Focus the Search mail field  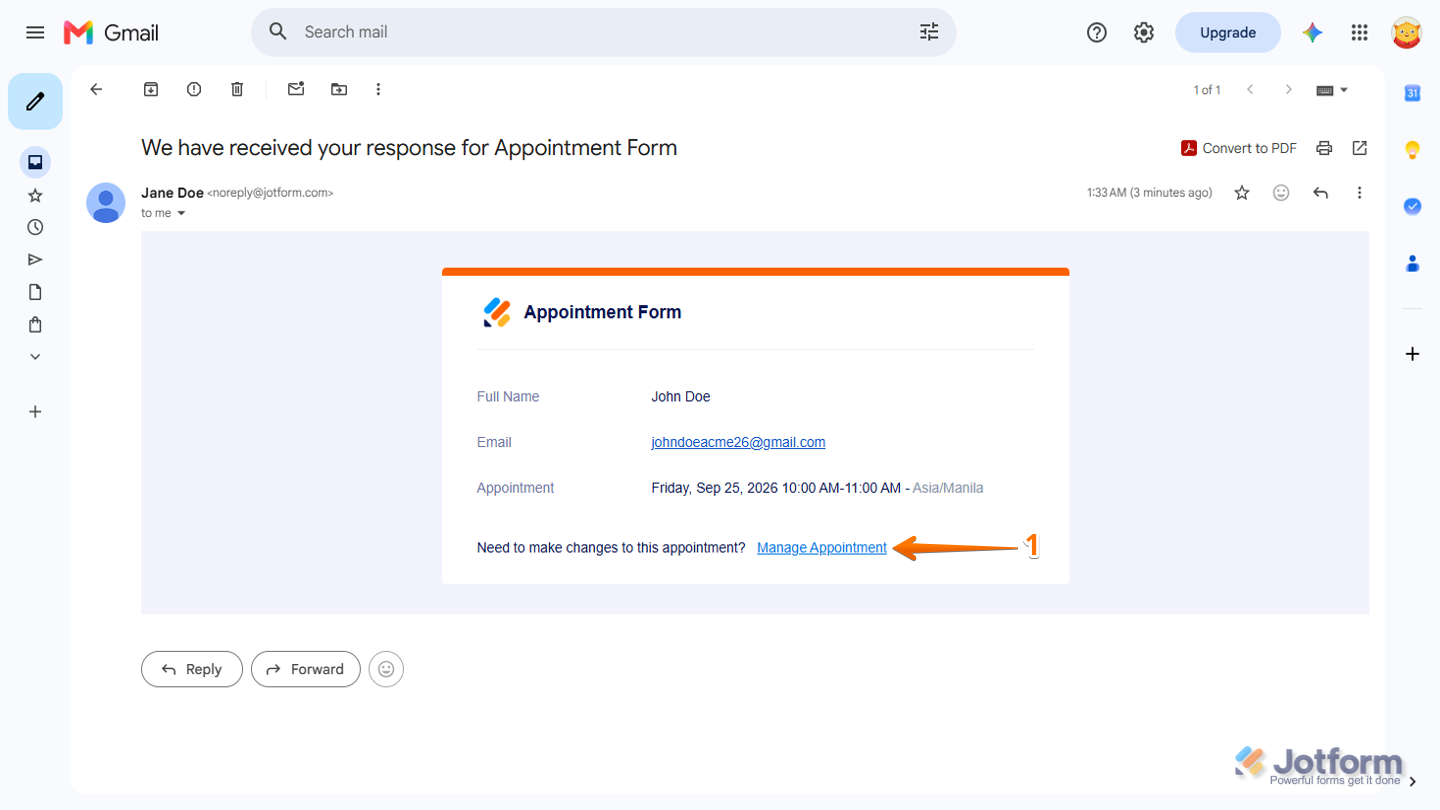(604, 32)
